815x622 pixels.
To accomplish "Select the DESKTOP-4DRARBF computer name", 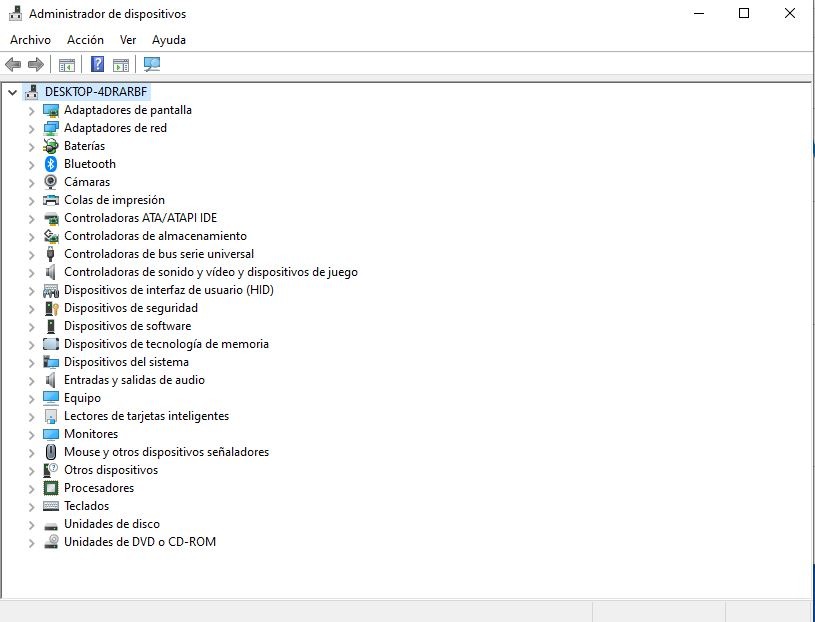I will 96,92.
